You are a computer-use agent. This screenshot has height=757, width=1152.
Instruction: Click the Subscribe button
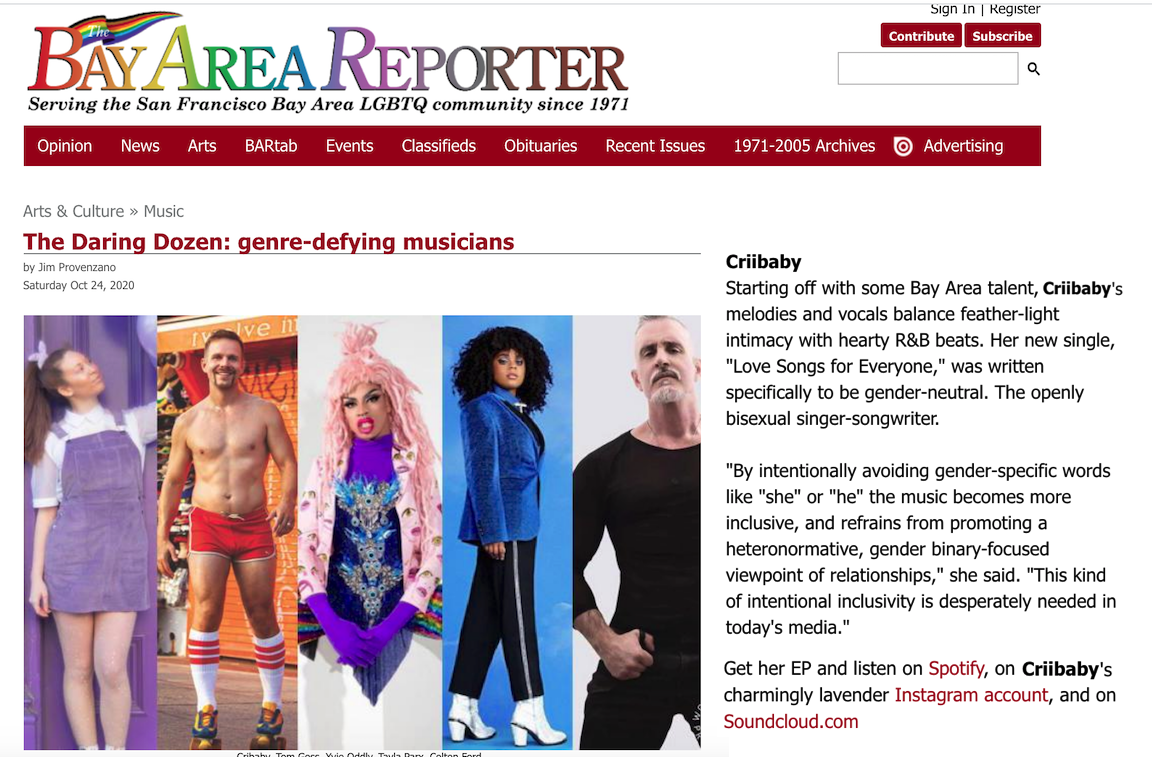coord(1002,36)
